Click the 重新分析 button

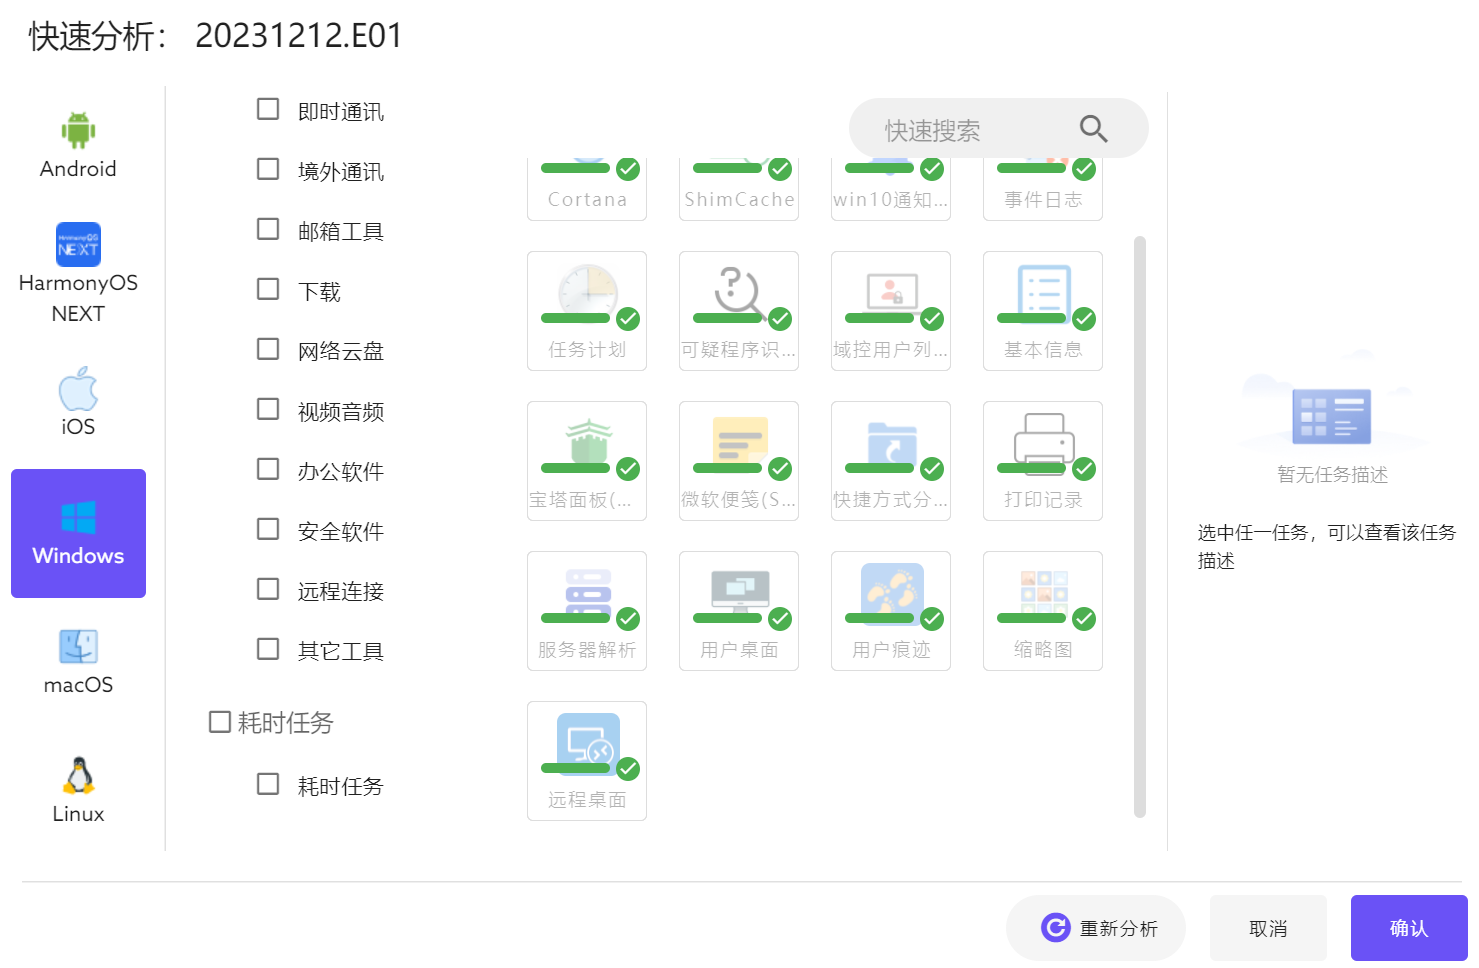1096,928
